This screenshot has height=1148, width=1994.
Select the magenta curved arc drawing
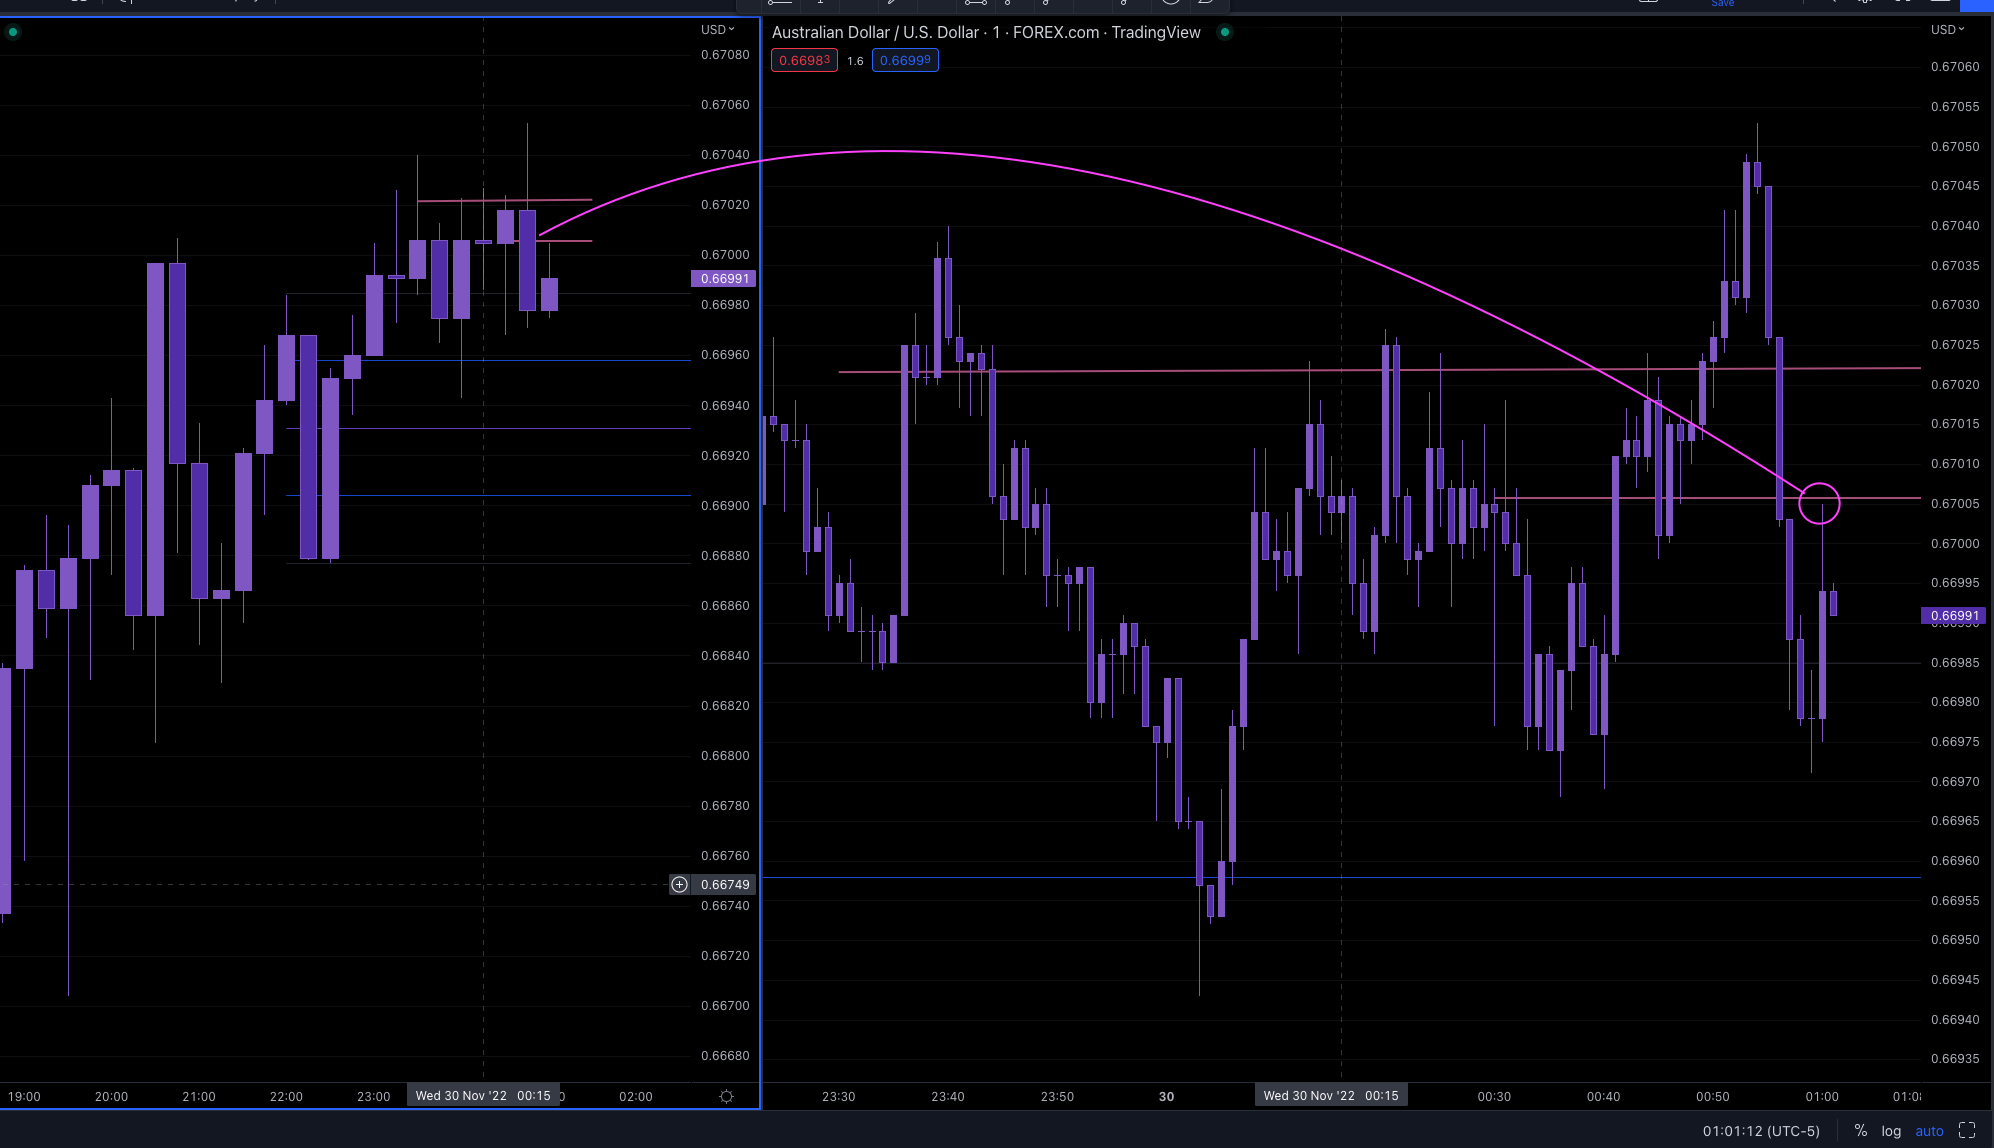pyautogui.click(x=1100, y=176)
